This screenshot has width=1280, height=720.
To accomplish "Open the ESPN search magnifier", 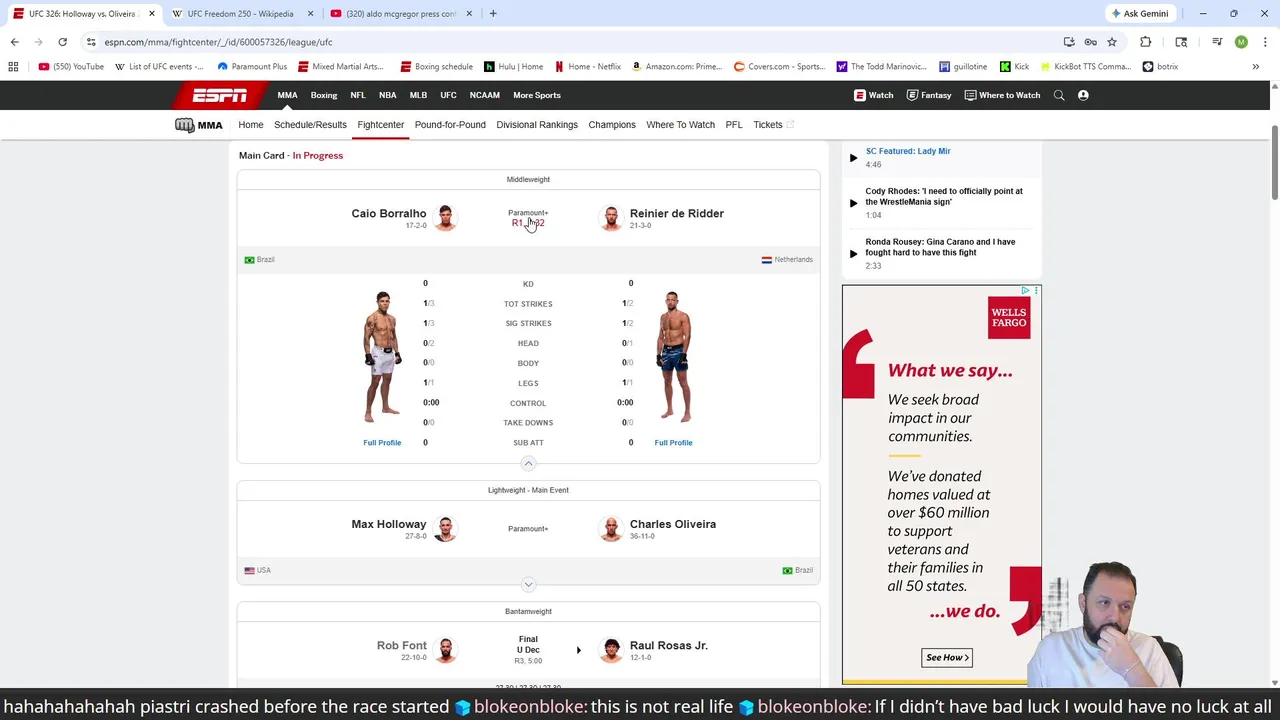I will coord(1059,95).
